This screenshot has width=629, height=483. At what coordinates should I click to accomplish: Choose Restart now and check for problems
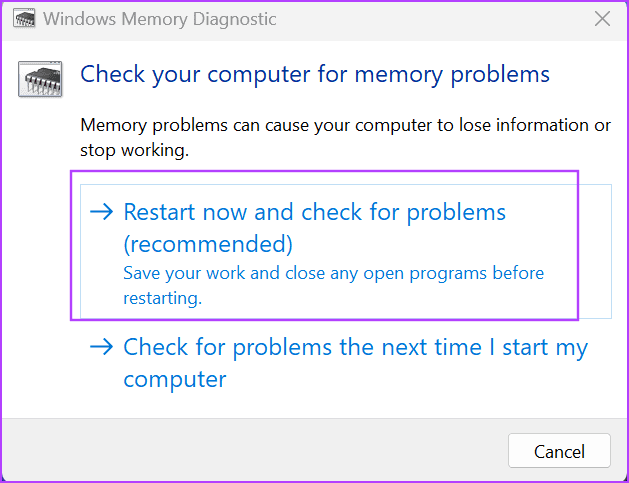click(x=314, y=212)
